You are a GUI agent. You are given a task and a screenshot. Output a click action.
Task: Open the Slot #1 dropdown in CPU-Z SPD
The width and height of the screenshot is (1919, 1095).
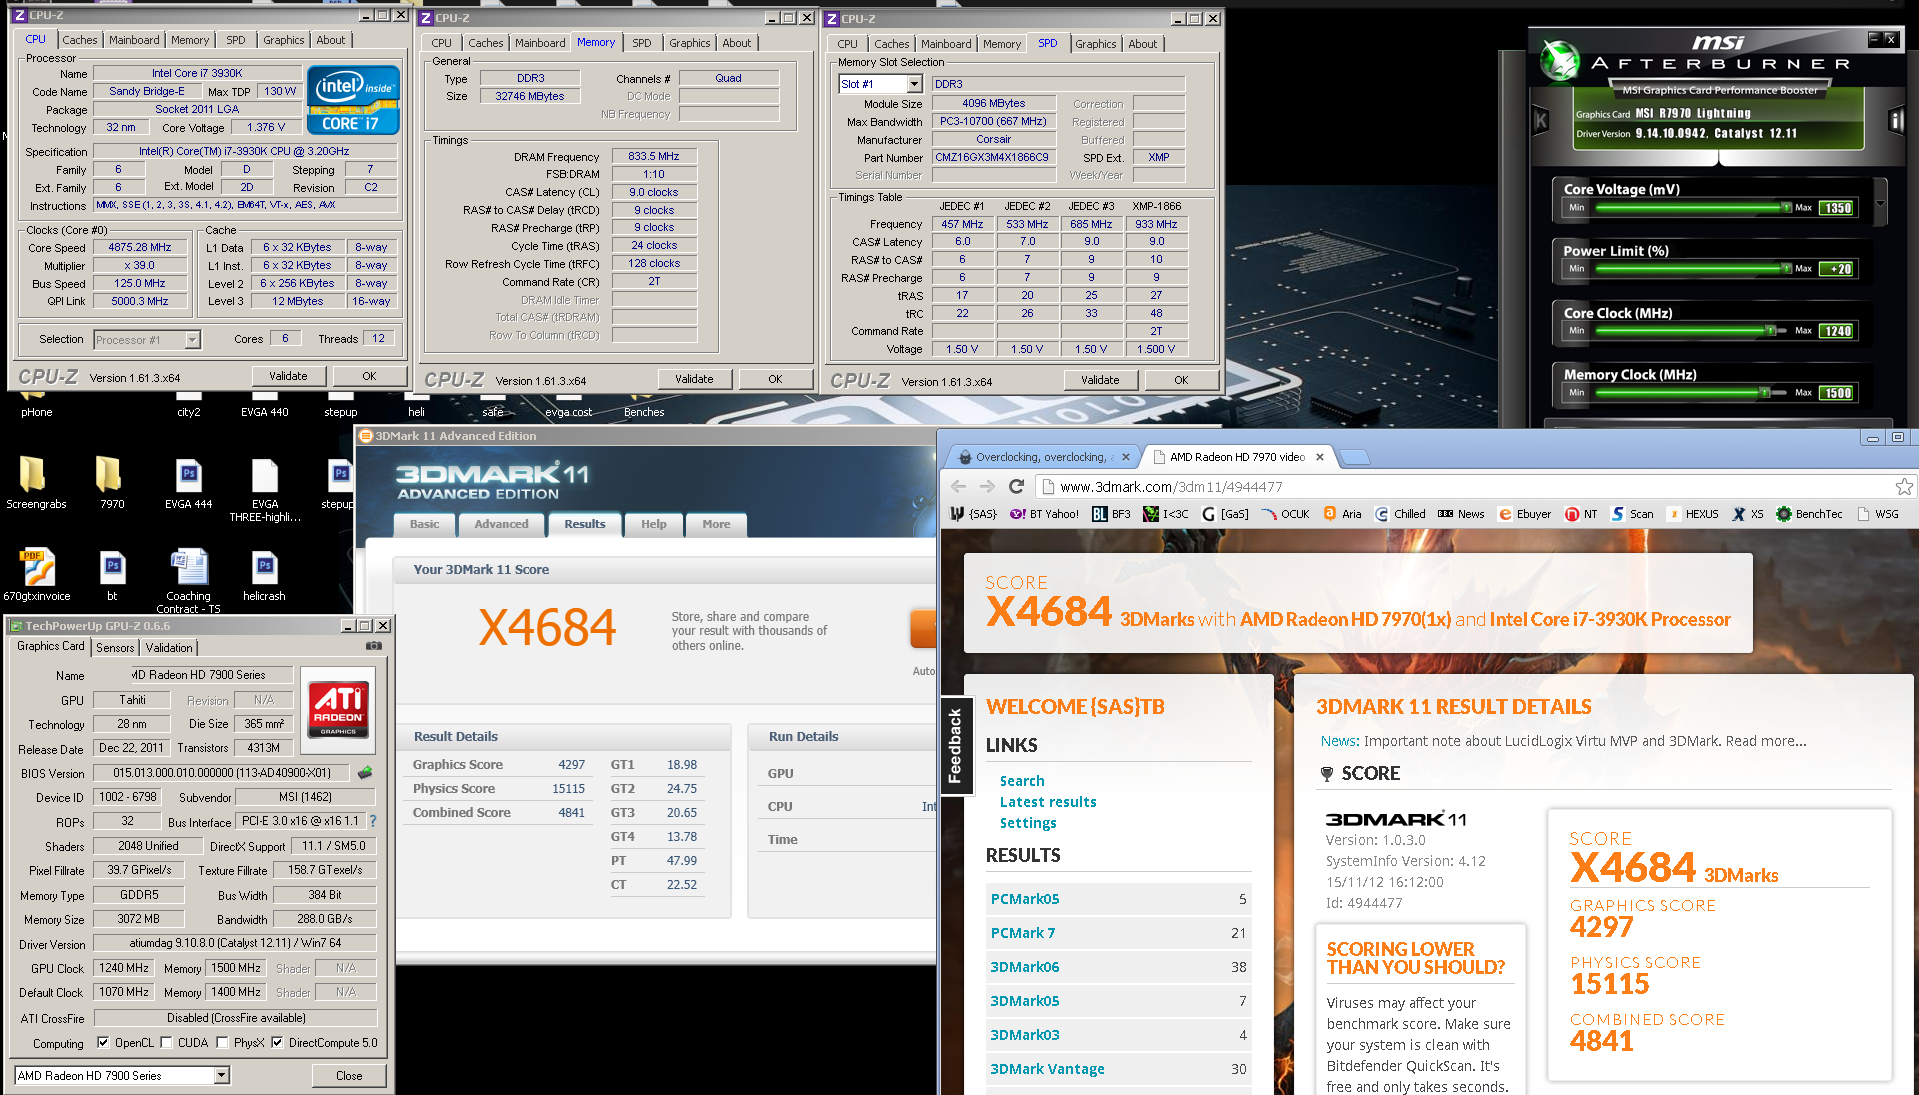pyautogui.click(x=914, y=84)
